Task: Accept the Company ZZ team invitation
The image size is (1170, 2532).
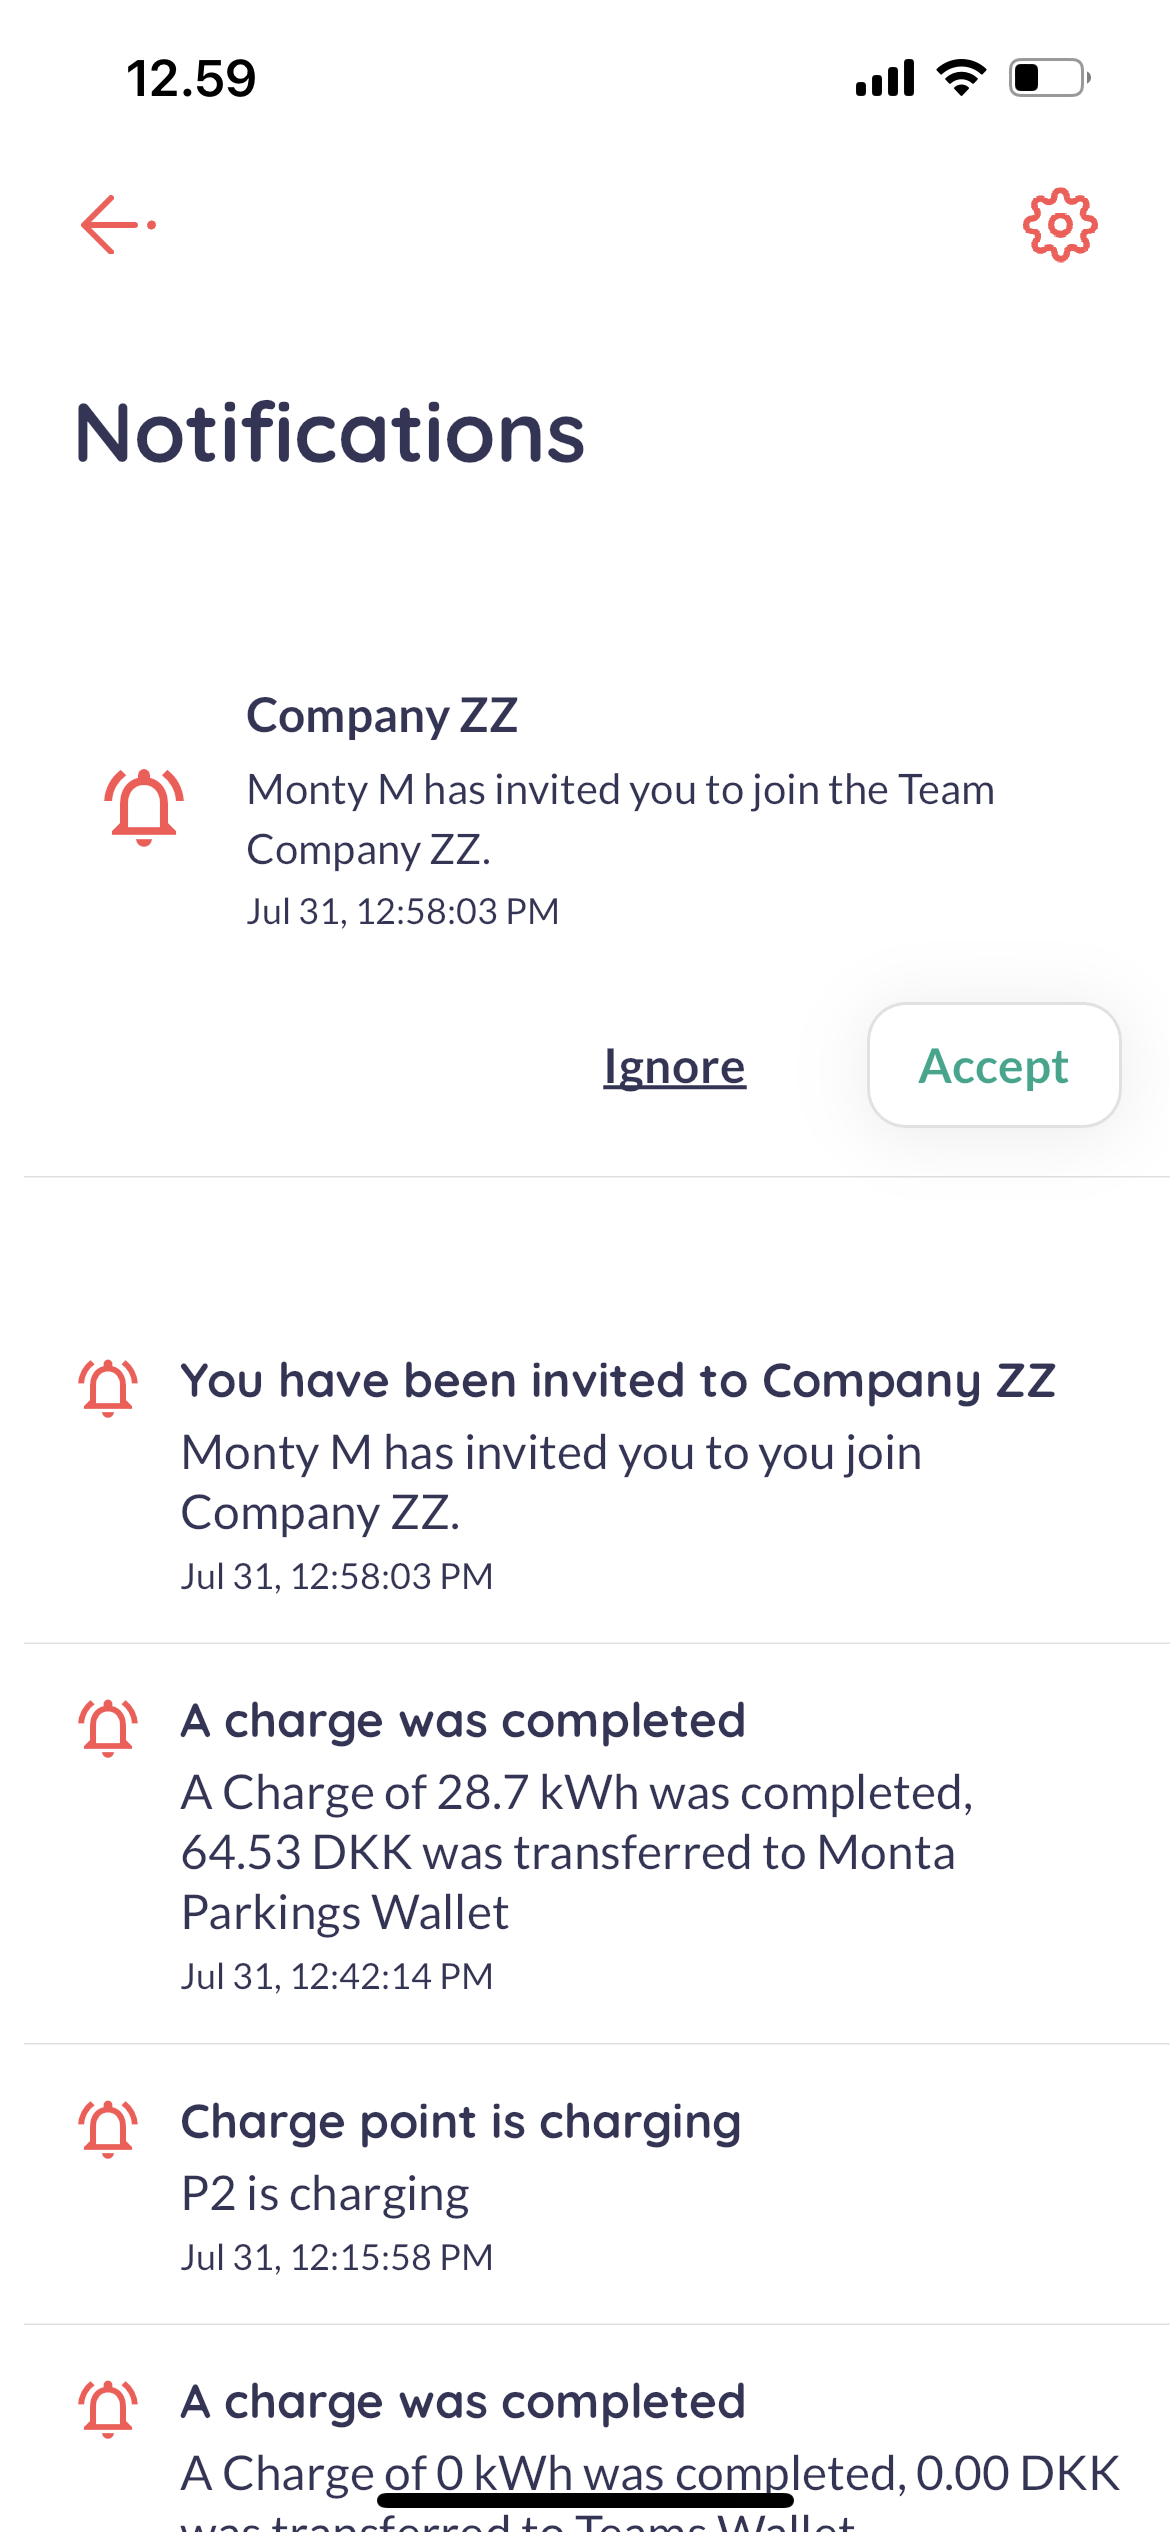Action: click(x=993, y=1065)
